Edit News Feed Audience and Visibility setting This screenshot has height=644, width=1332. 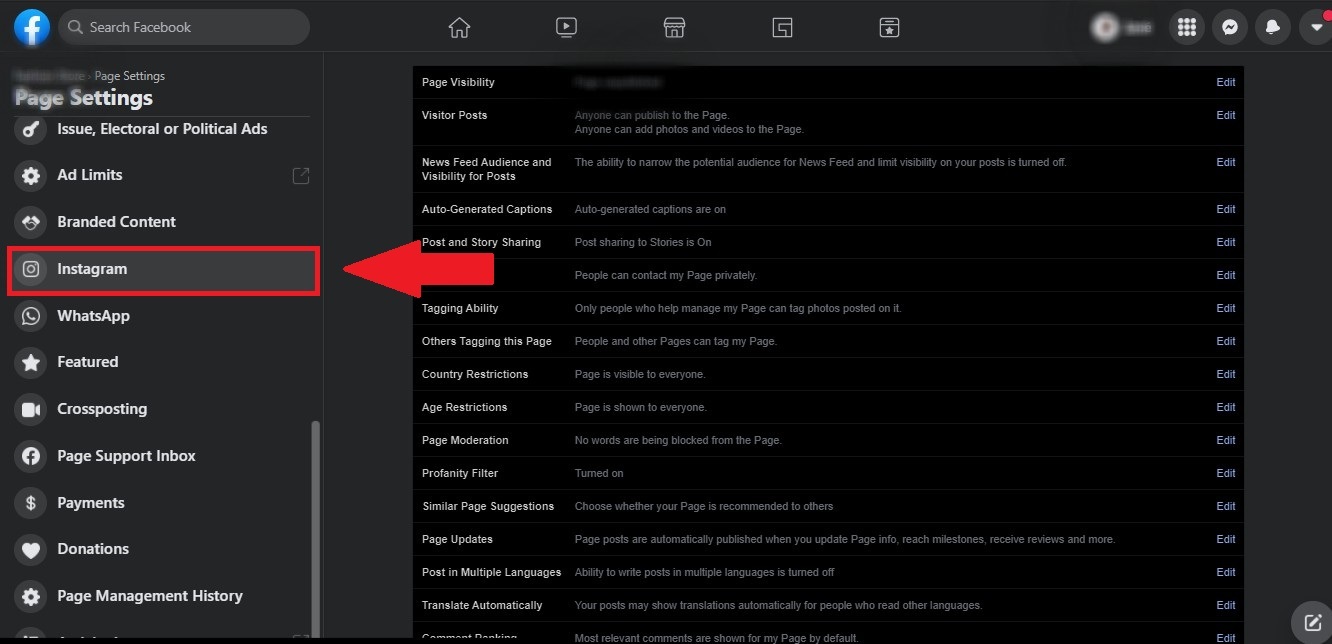coord(1226,162)
